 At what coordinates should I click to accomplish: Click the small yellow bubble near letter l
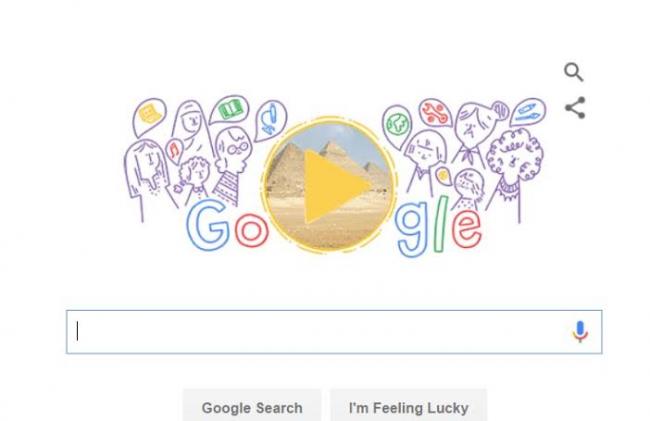click(444, 176)
